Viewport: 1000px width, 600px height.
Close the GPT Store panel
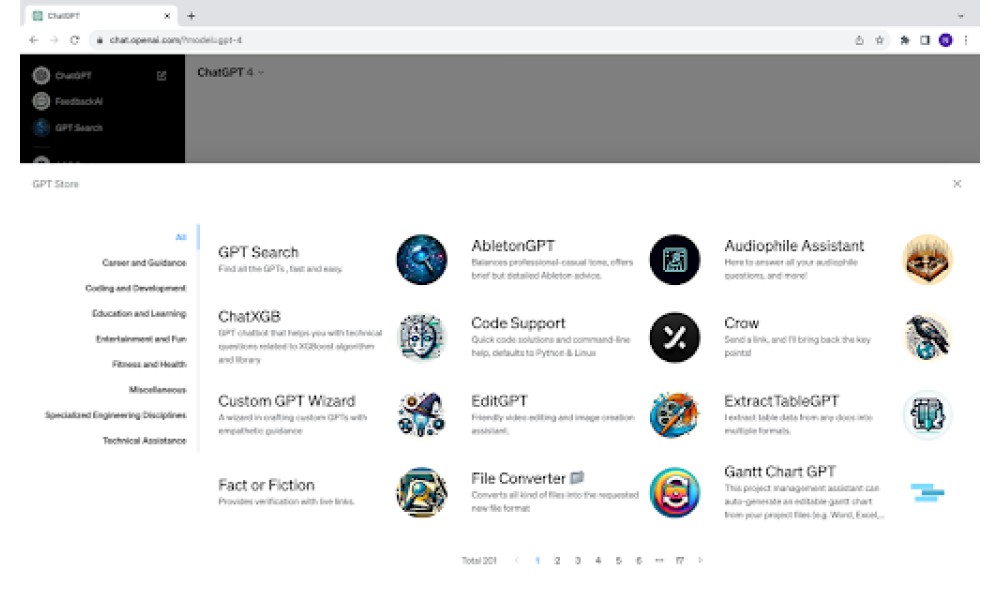957,184
